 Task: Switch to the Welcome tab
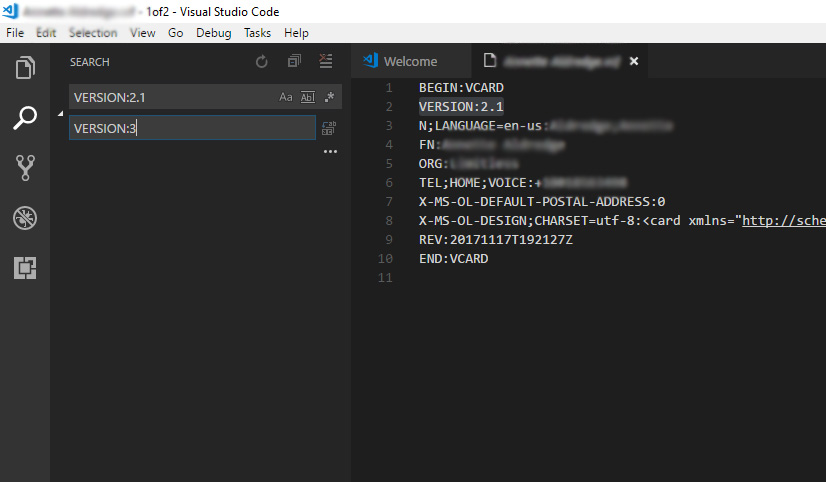(x=410, y=61)
